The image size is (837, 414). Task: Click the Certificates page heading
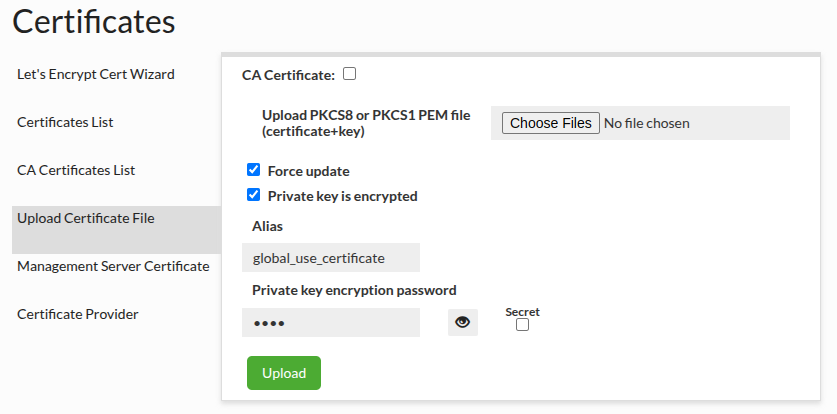[x=94, y=22]
